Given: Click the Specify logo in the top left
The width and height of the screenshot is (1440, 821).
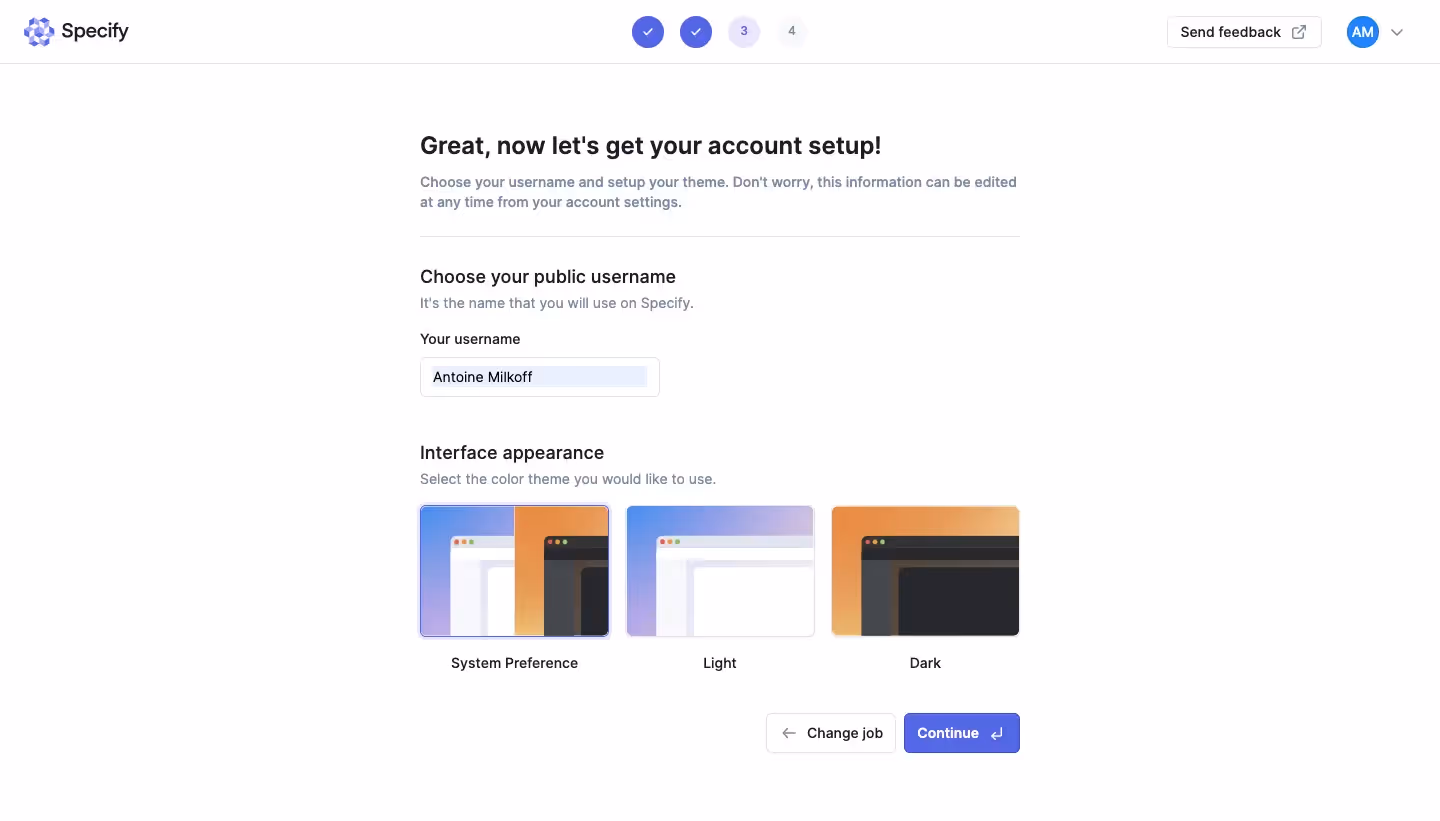Looking at the screenshot, I should coord(39,31).
